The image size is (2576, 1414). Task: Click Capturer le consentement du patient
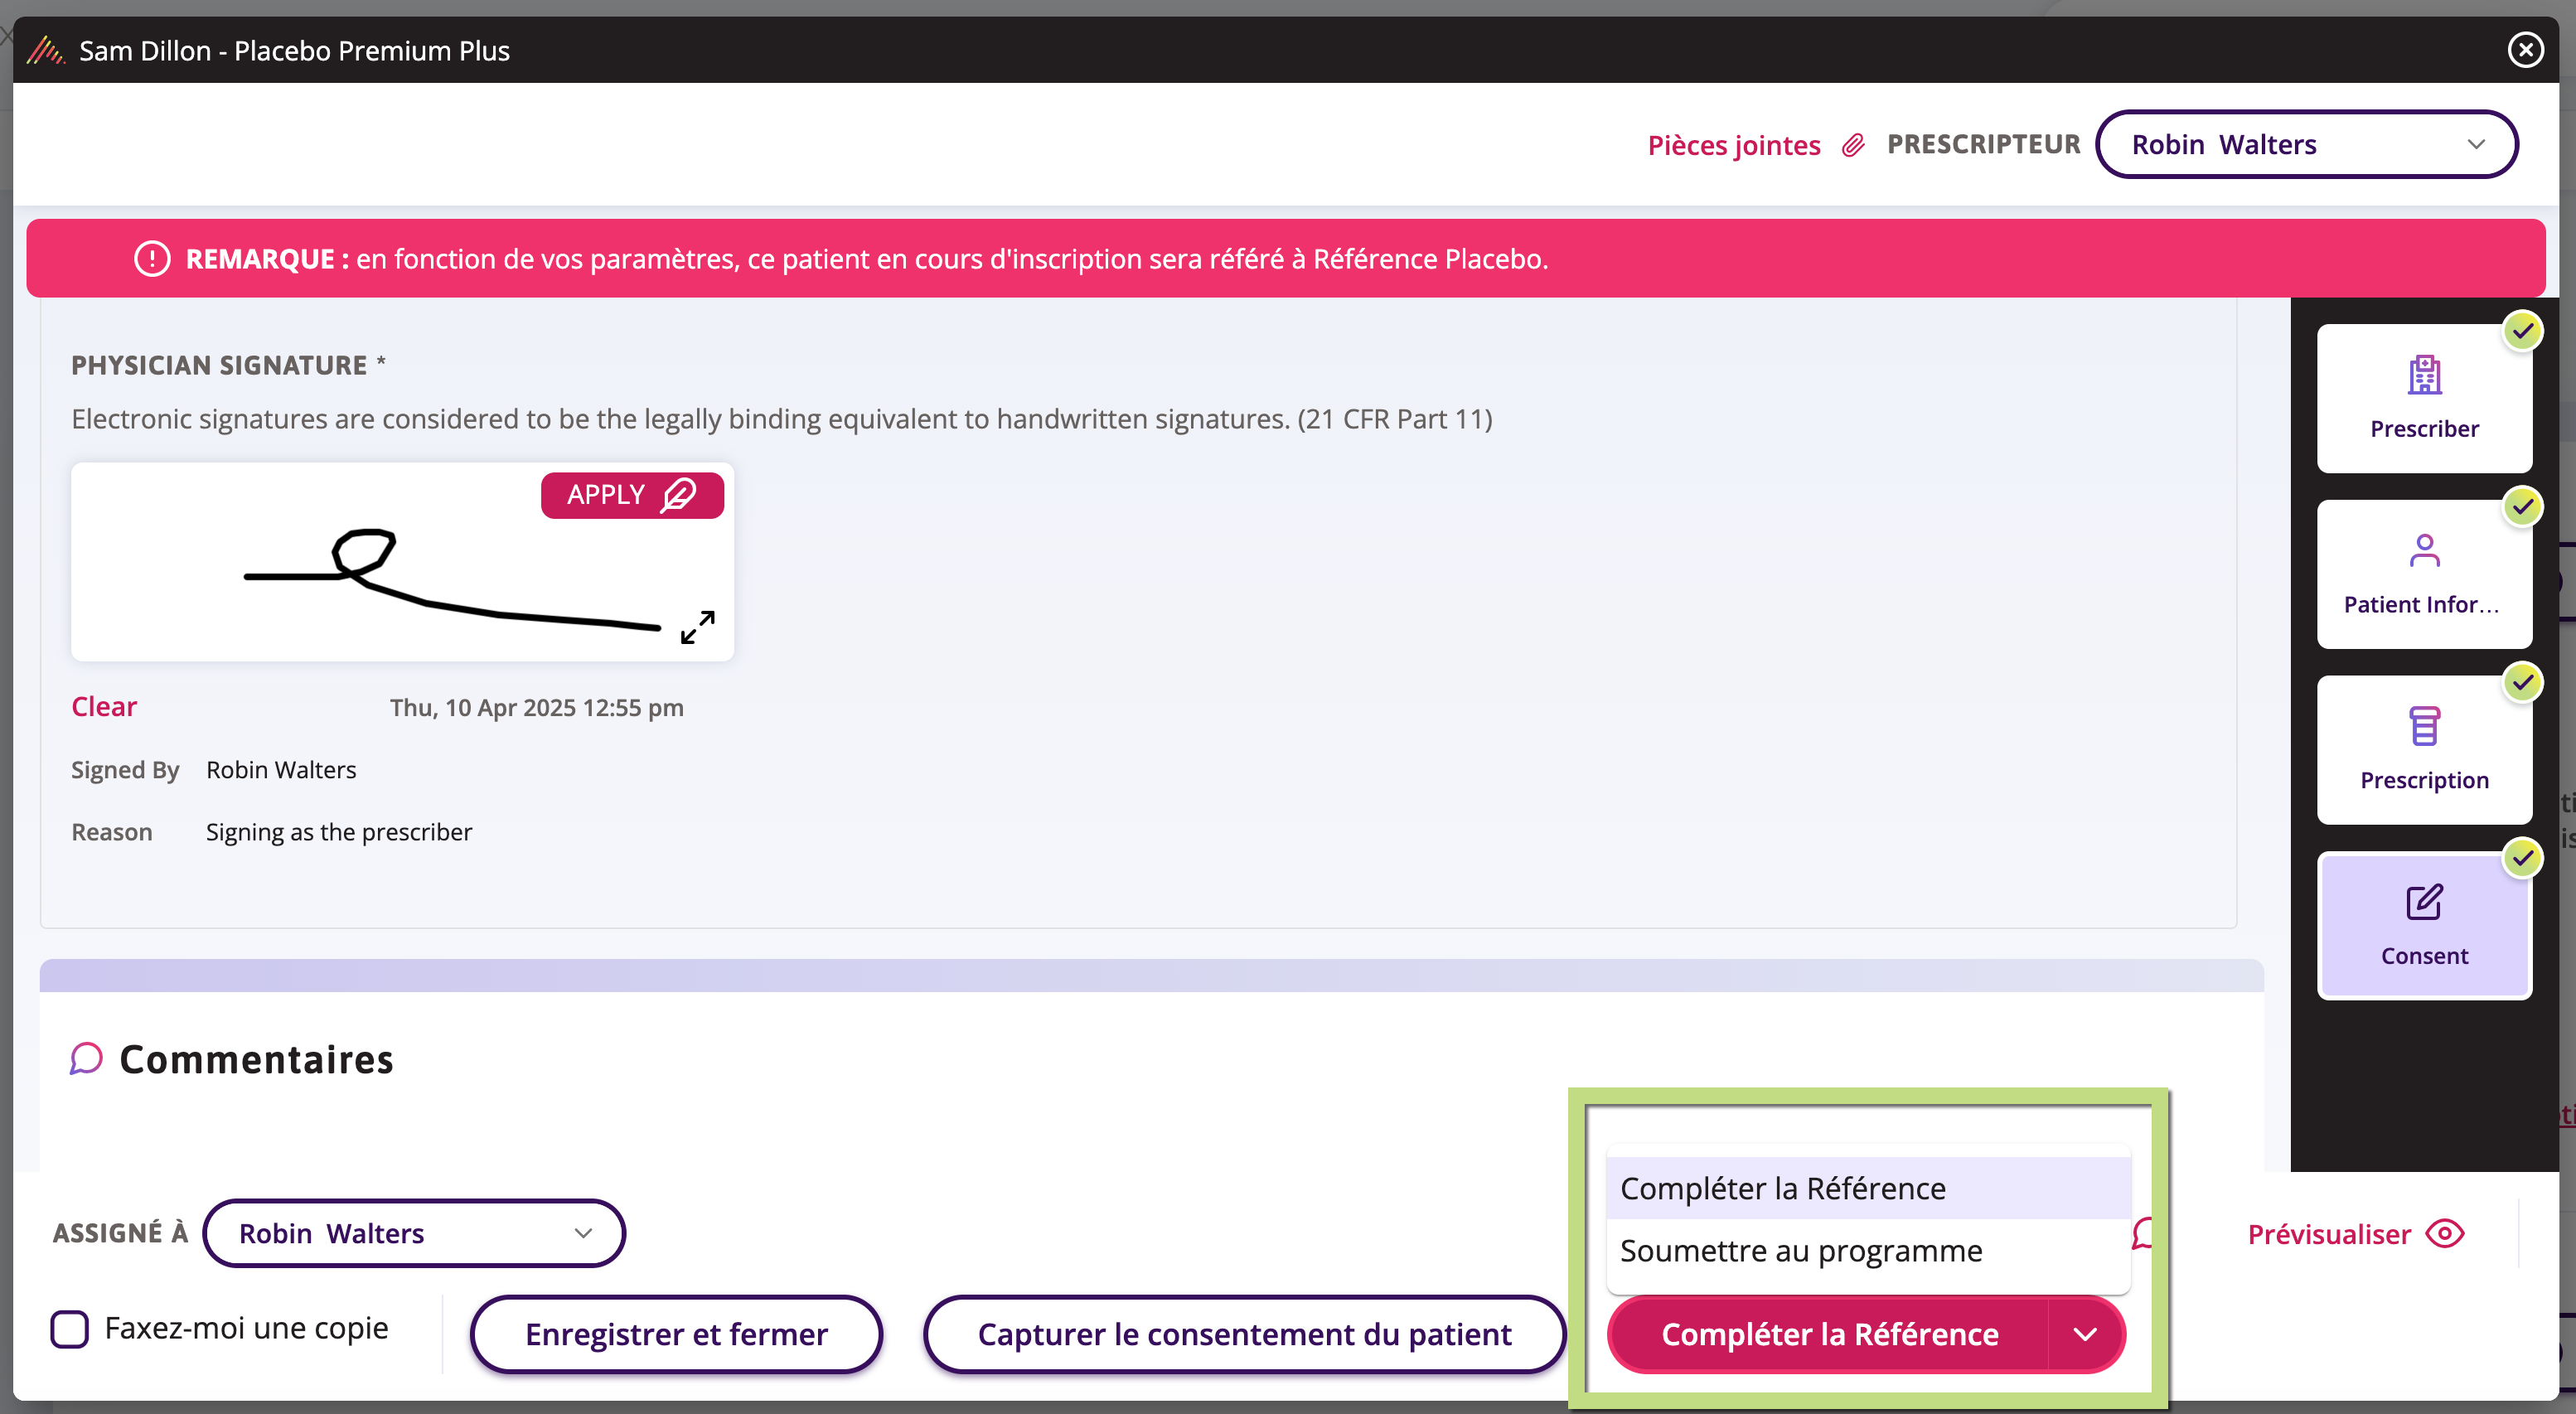[1243, 1334]
